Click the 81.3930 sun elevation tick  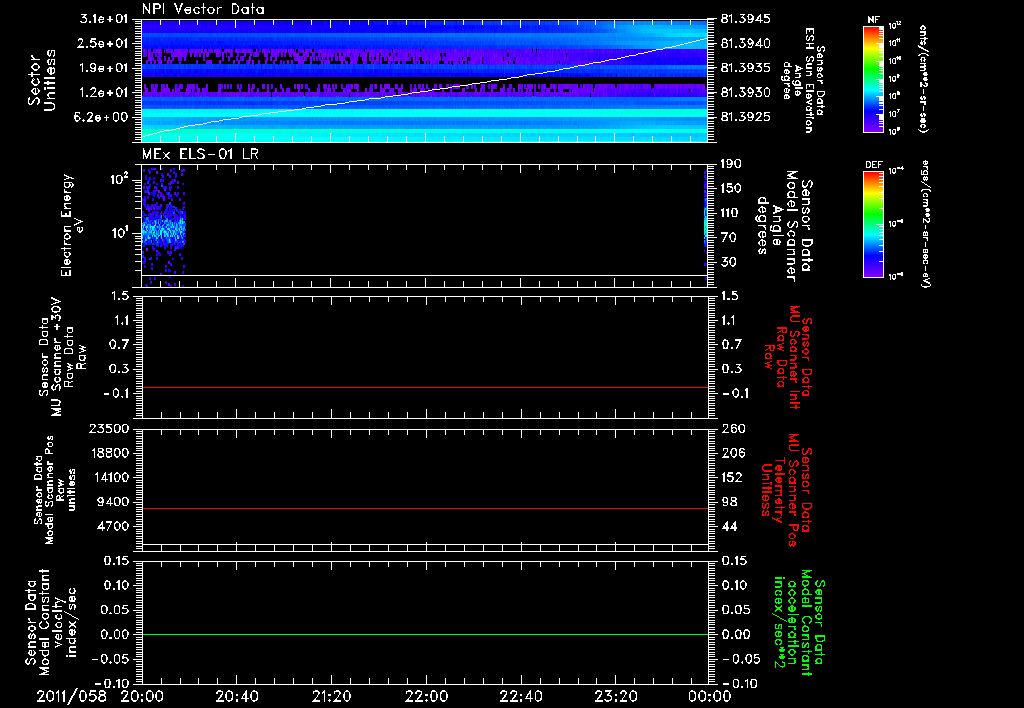(x=745, y=93)
